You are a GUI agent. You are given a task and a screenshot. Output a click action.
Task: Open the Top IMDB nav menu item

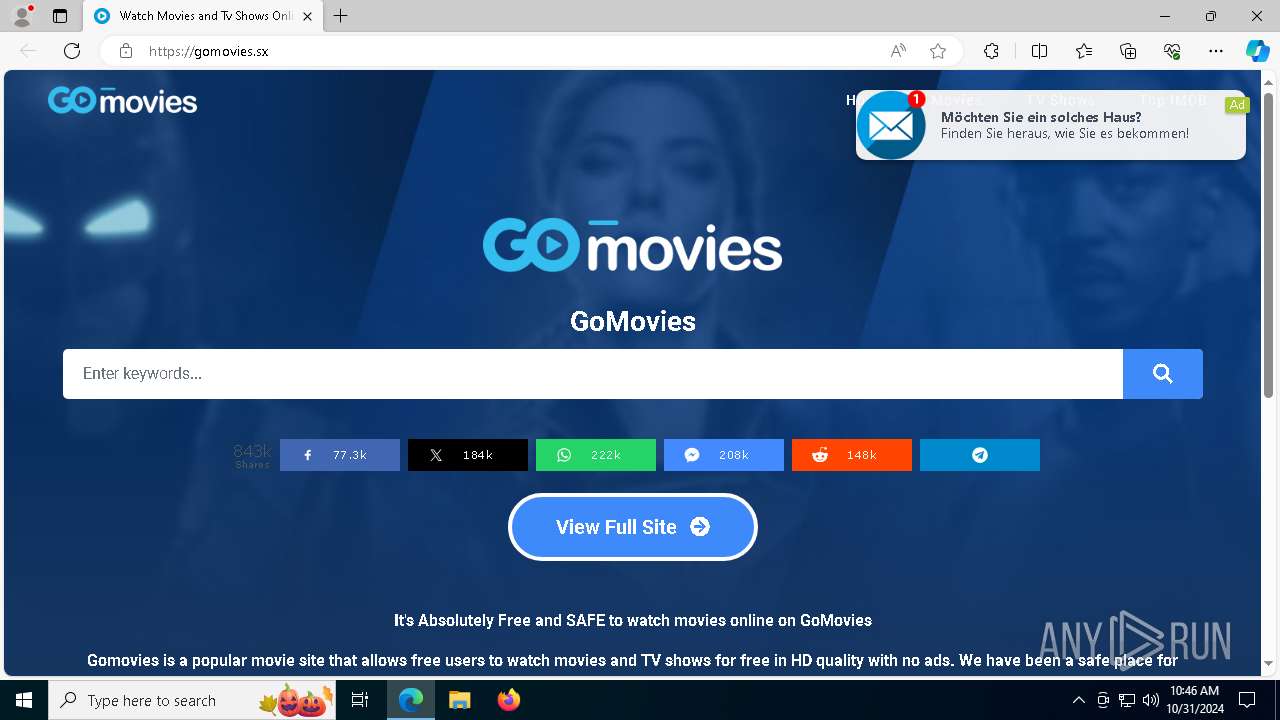pyautogui.click(x=1173, y=100)
